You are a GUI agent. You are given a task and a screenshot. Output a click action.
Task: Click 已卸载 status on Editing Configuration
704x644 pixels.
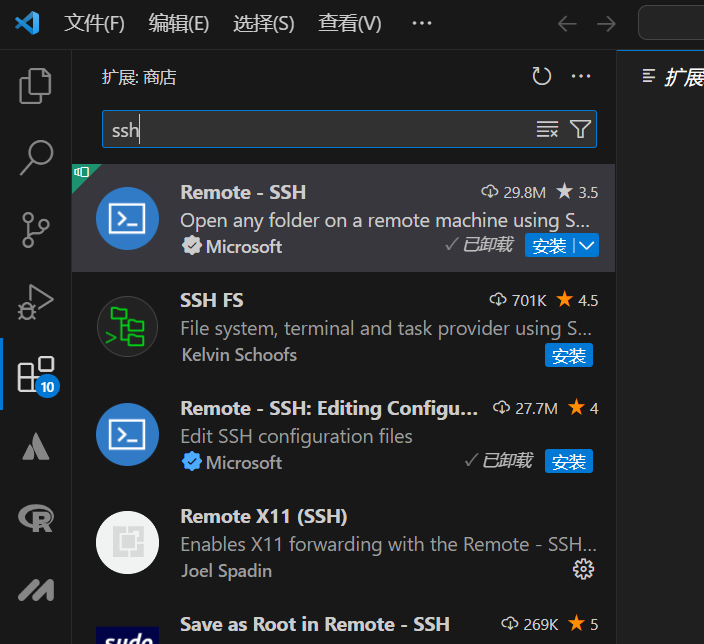click(498, 461)
